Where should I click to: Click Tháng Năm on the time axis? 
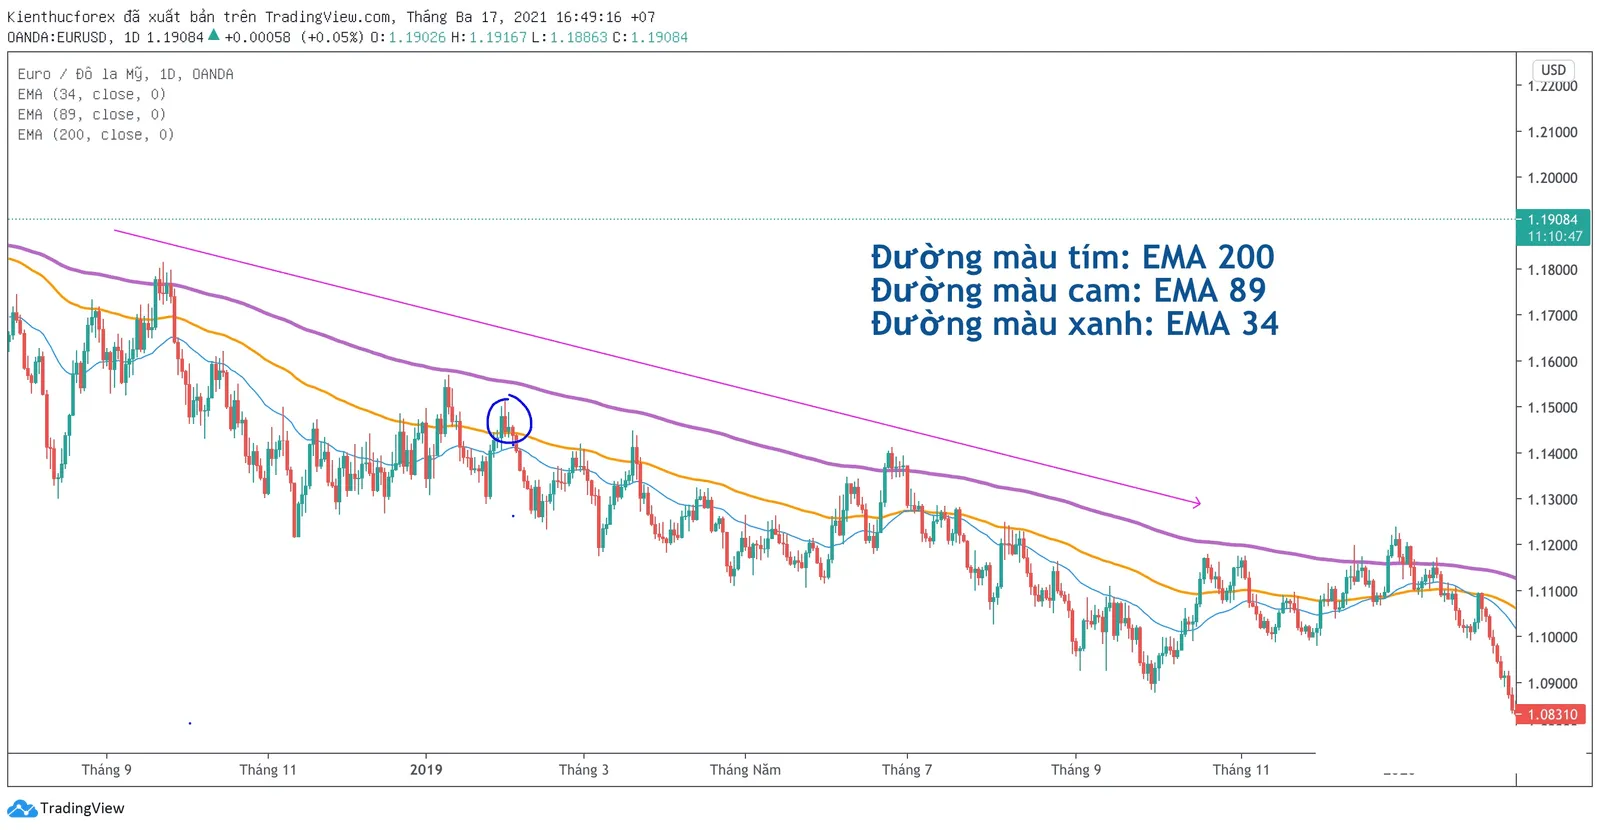745,769
